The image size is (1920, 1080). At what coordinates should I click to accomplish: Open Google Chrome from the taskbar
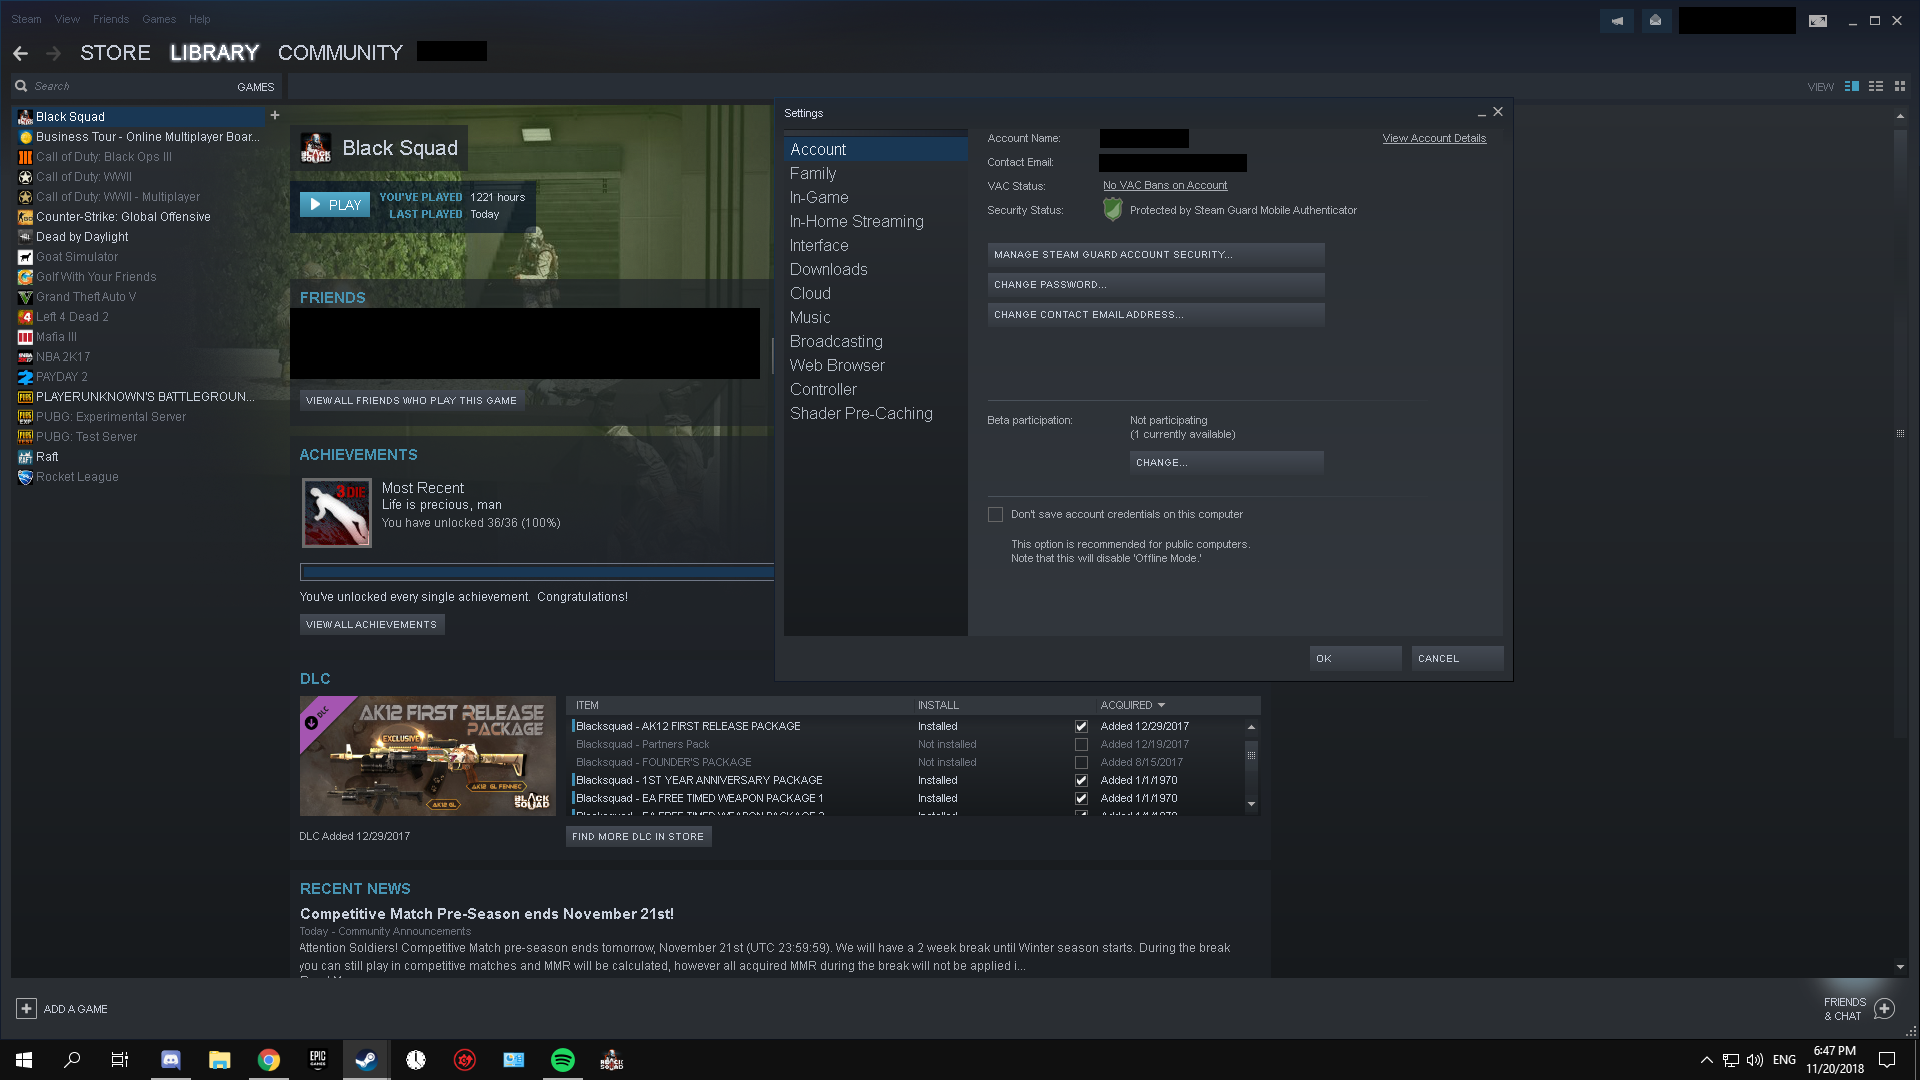(269, 1060)
